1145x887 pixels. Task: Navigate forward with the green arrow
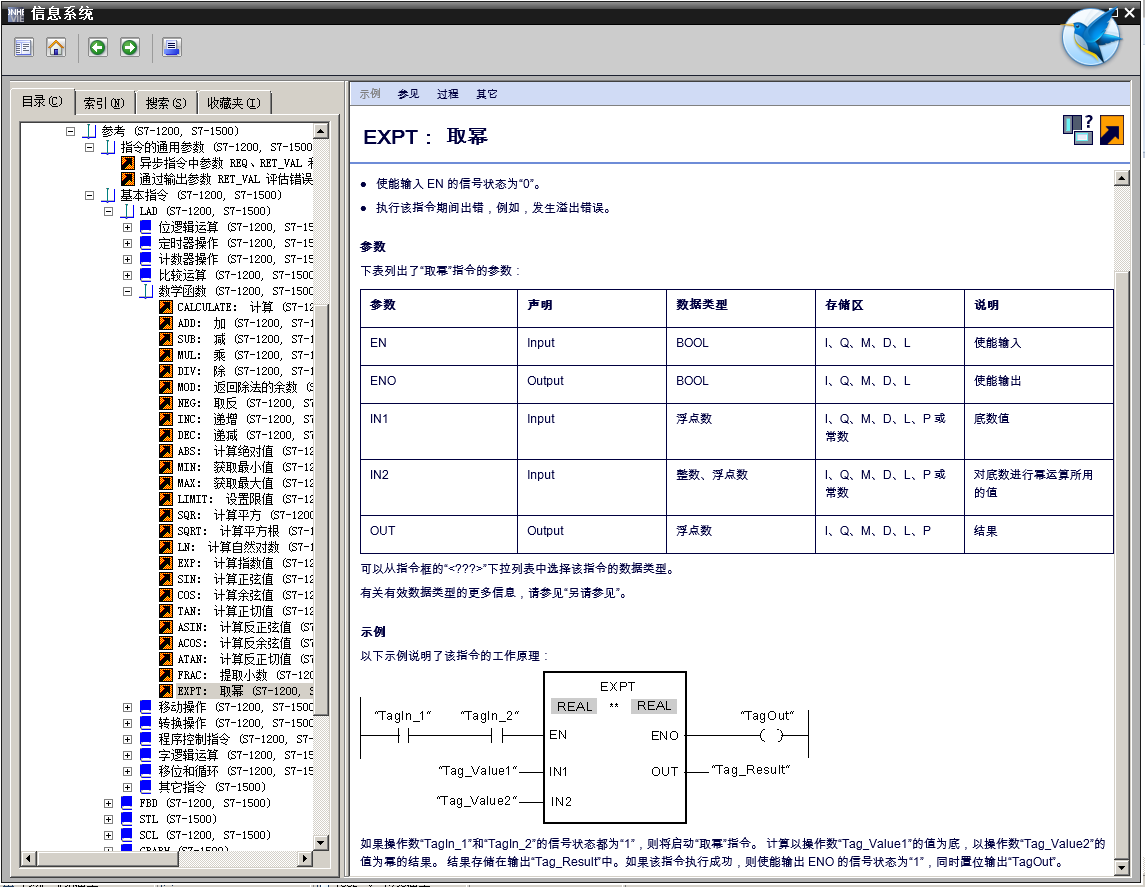130,48
